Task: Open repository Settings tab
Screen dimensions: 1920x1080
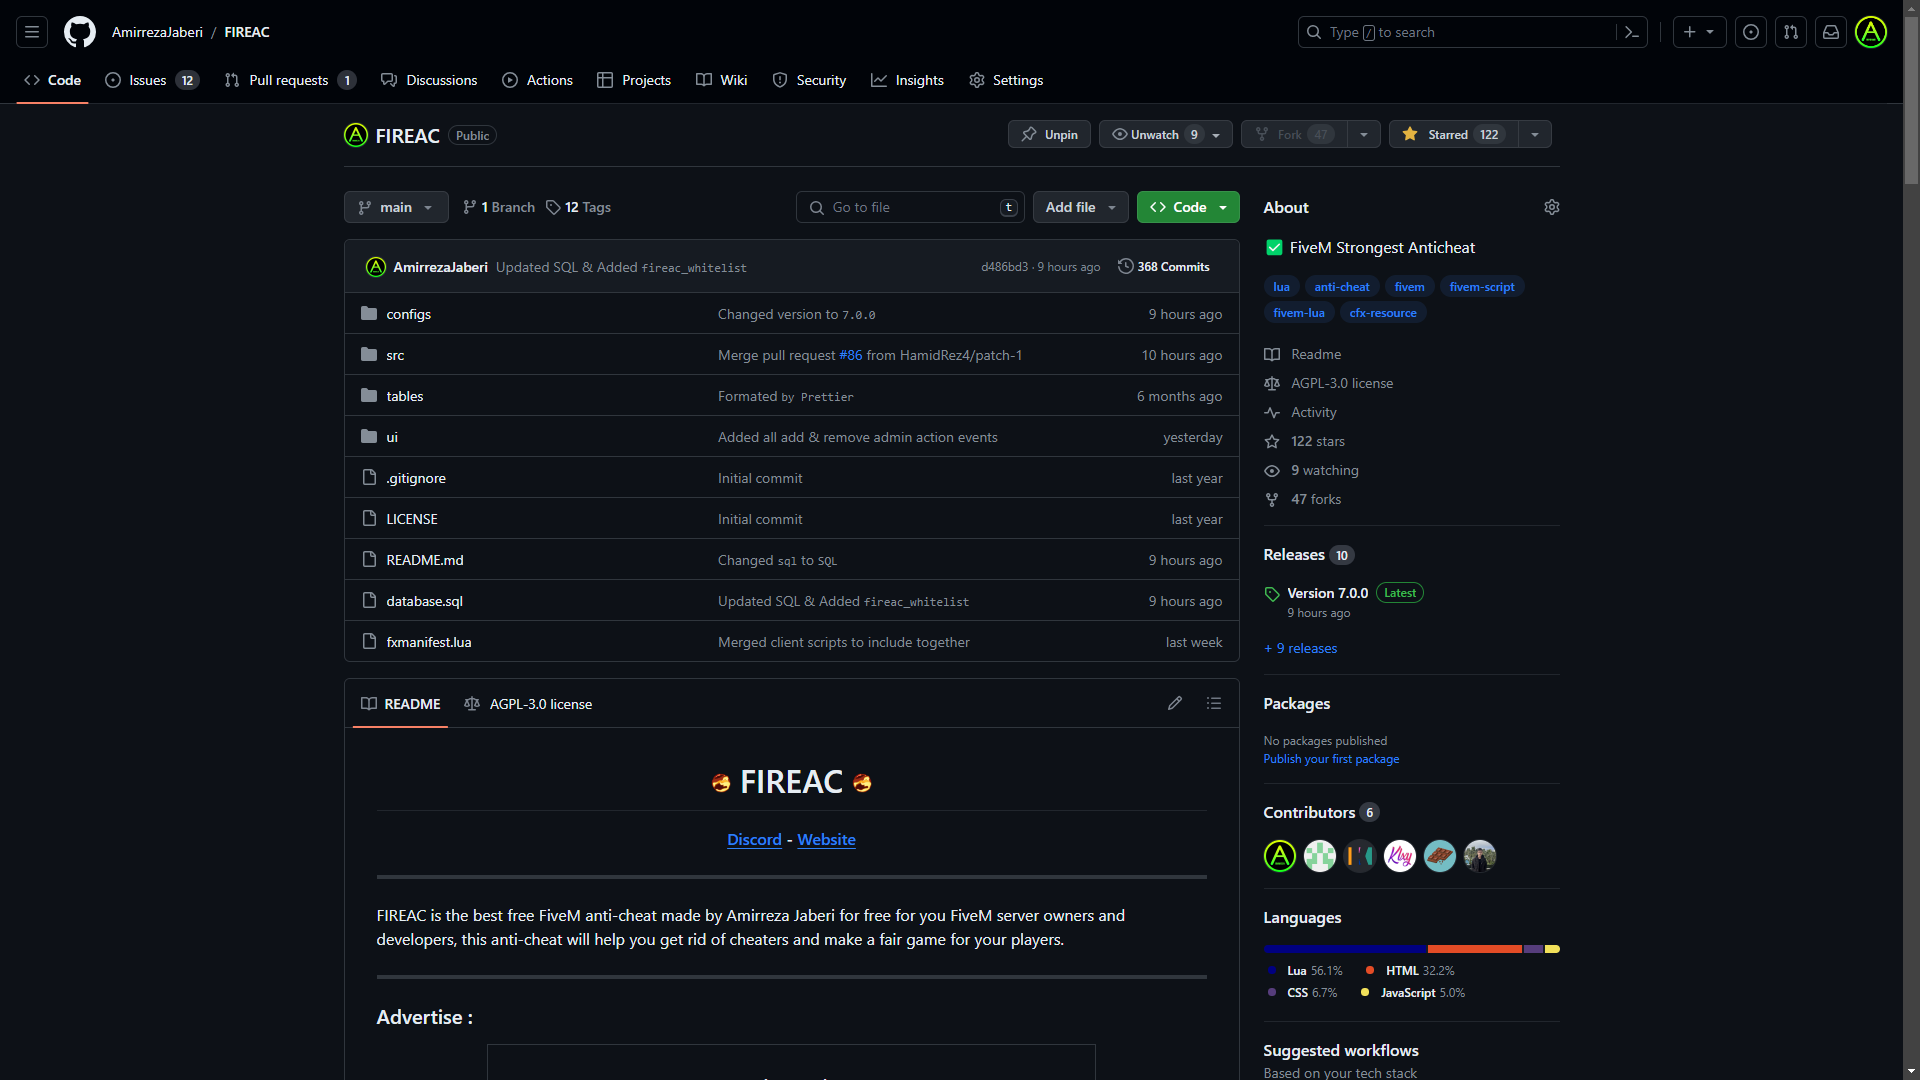Action: (x=1006, y=80)
